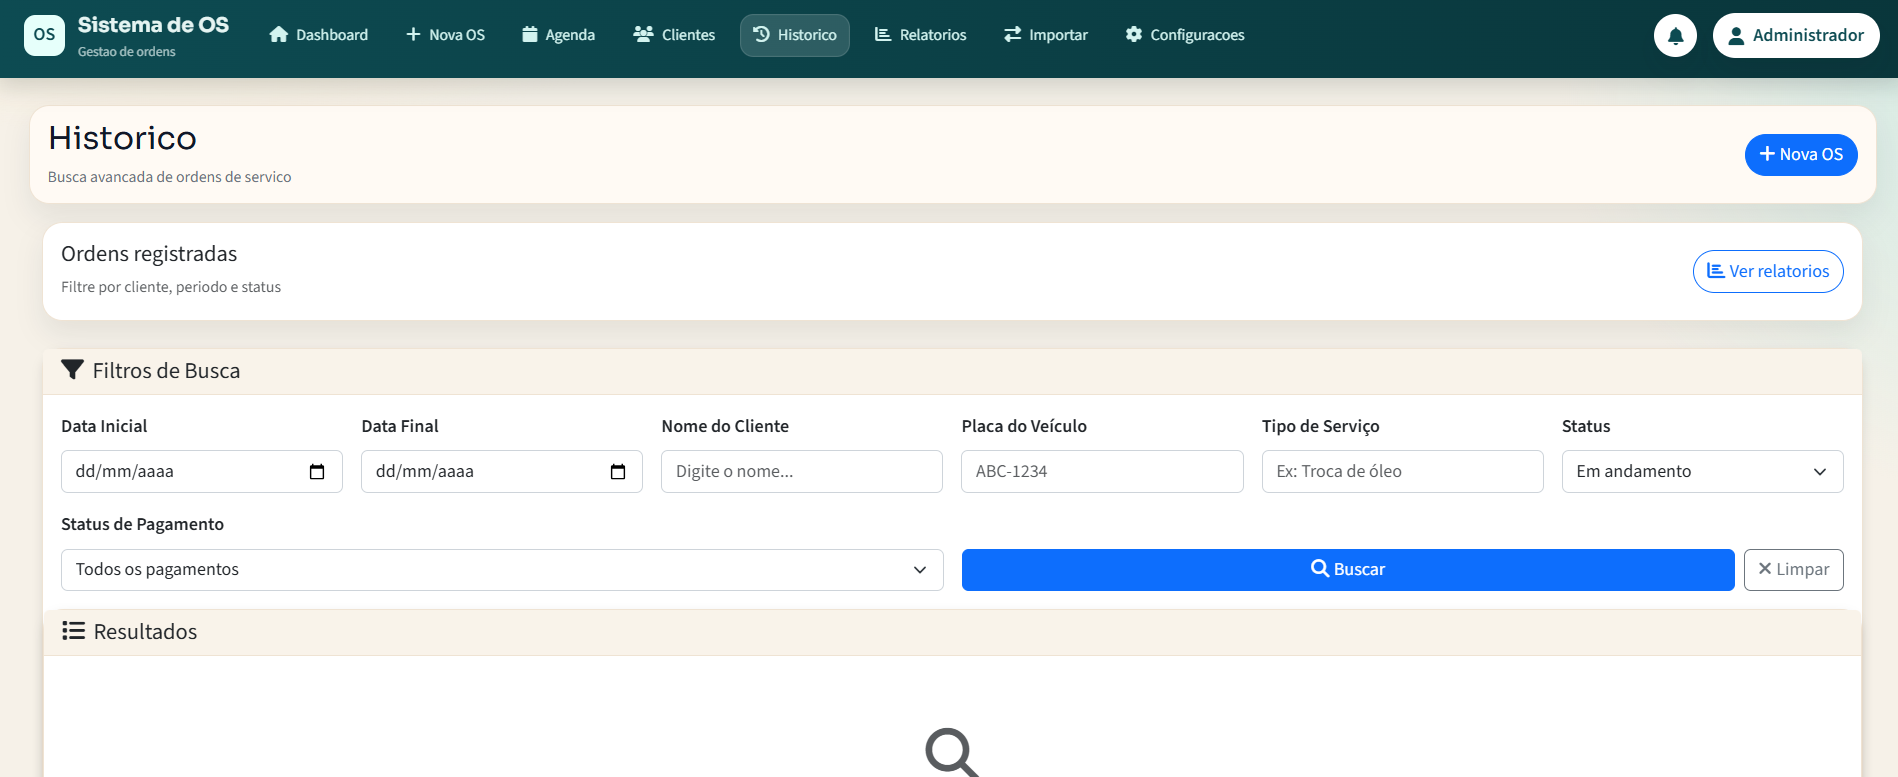Click the list icon beside Resultados
This screenshot has width=1898, height=777.
[73, 631]
